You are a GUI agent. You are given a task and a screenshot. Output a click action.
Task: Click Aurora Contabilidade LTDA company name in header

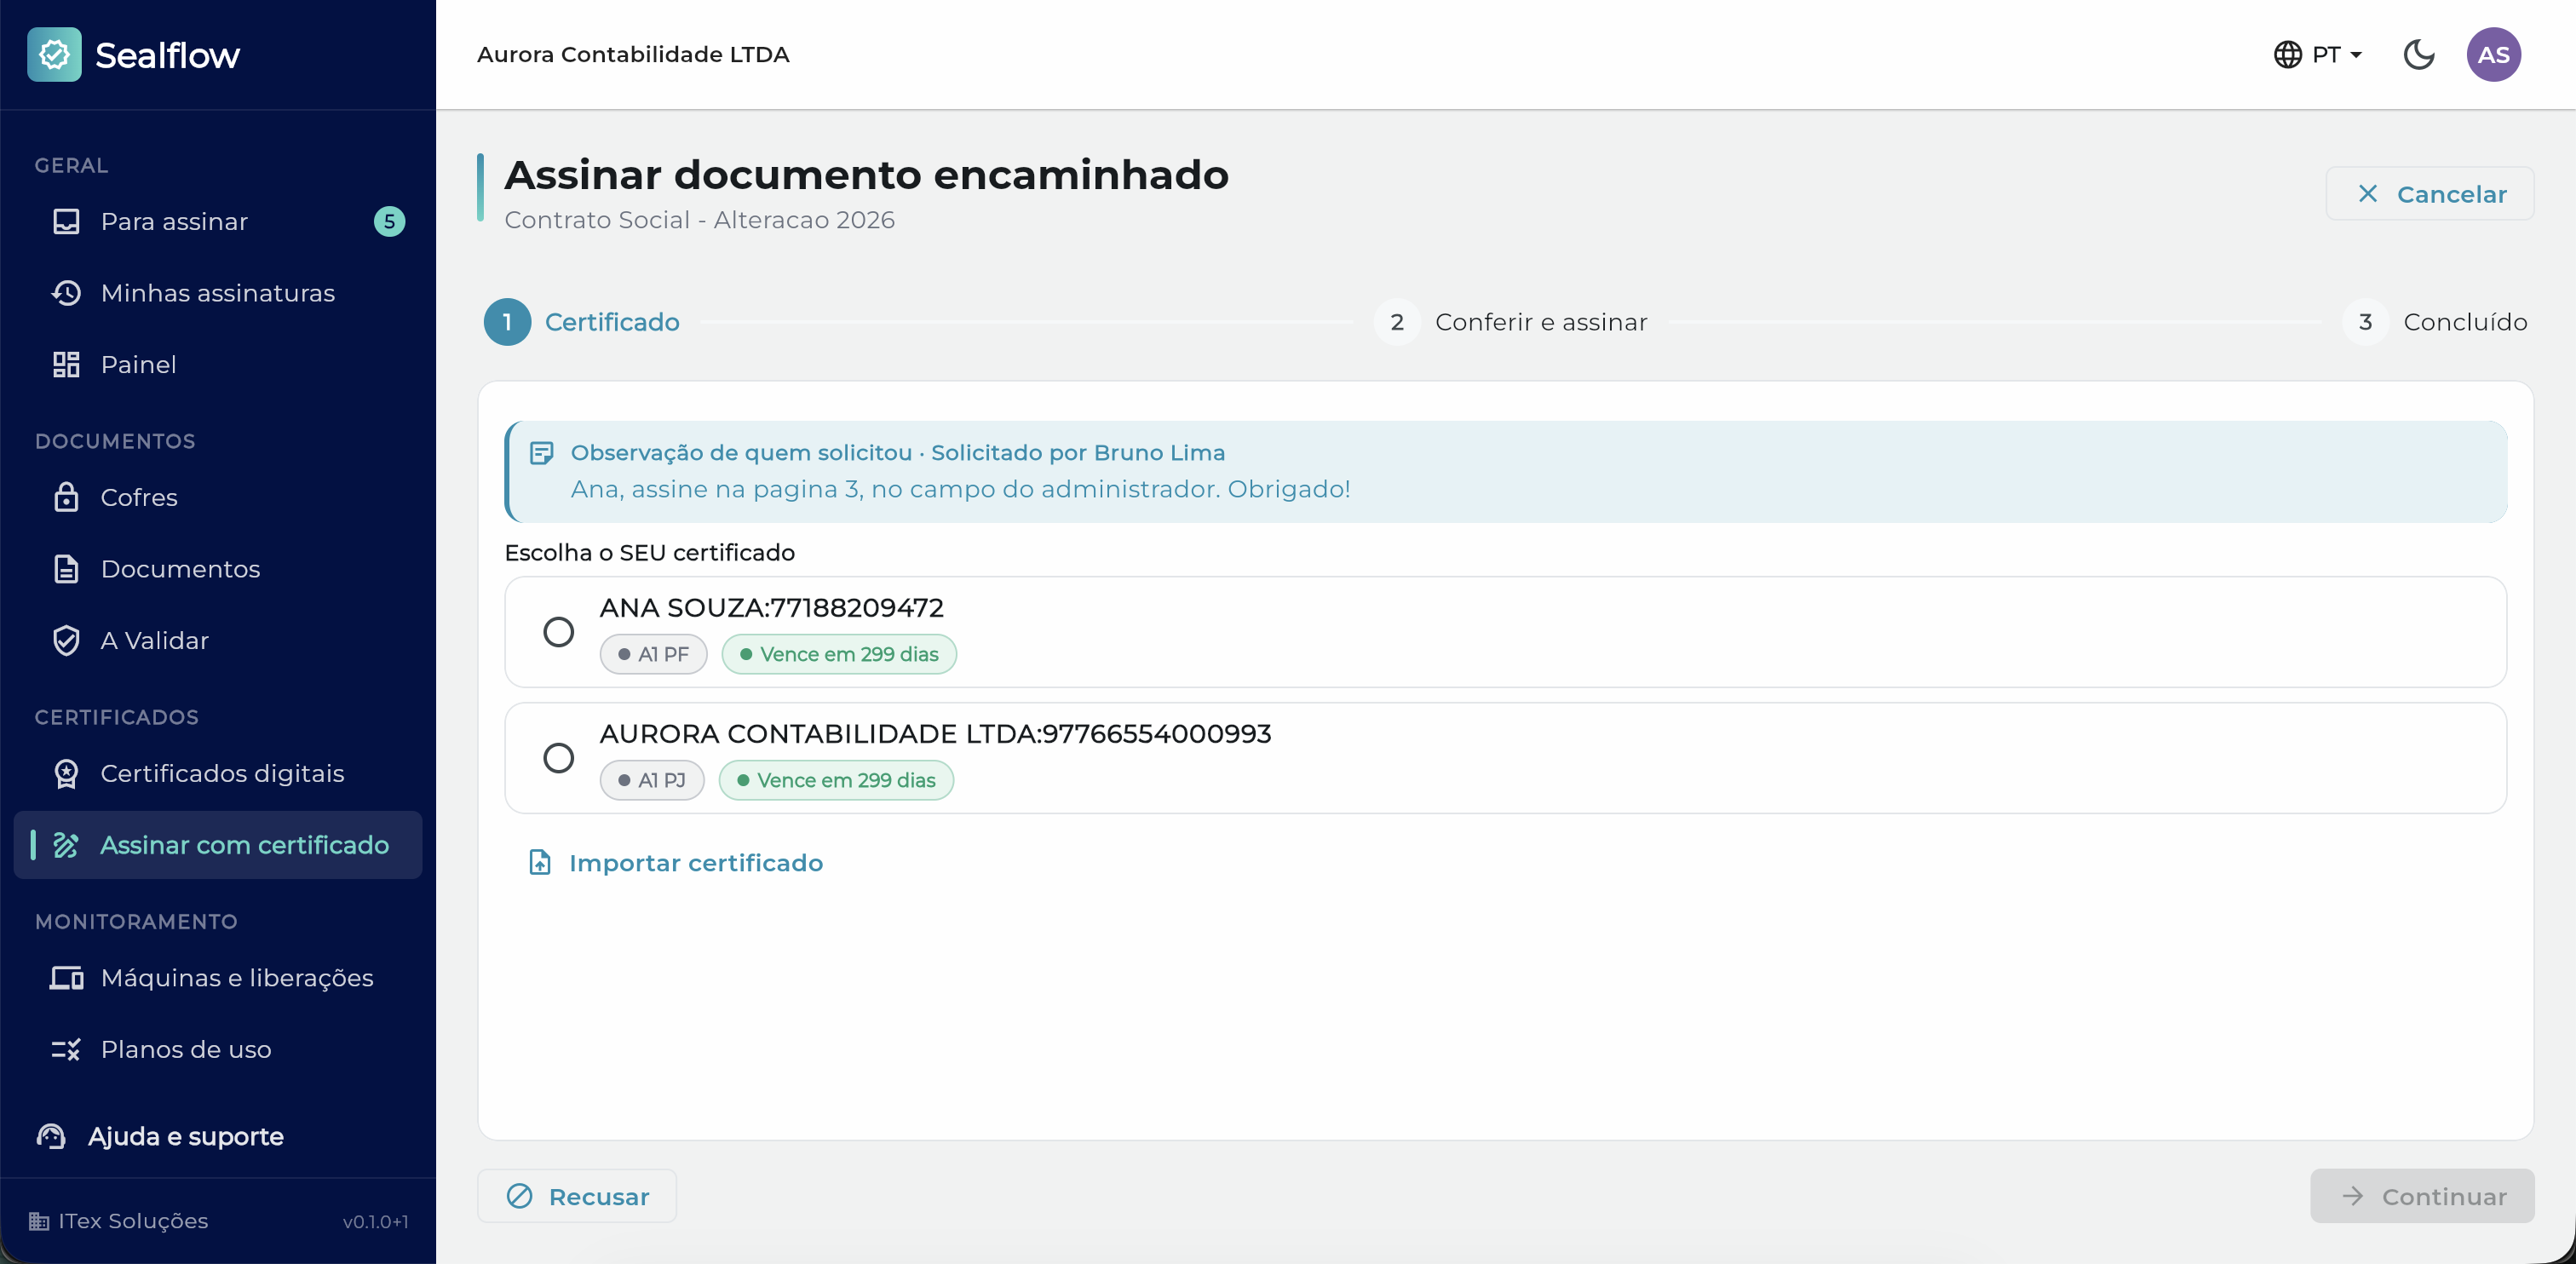(633, 54)
